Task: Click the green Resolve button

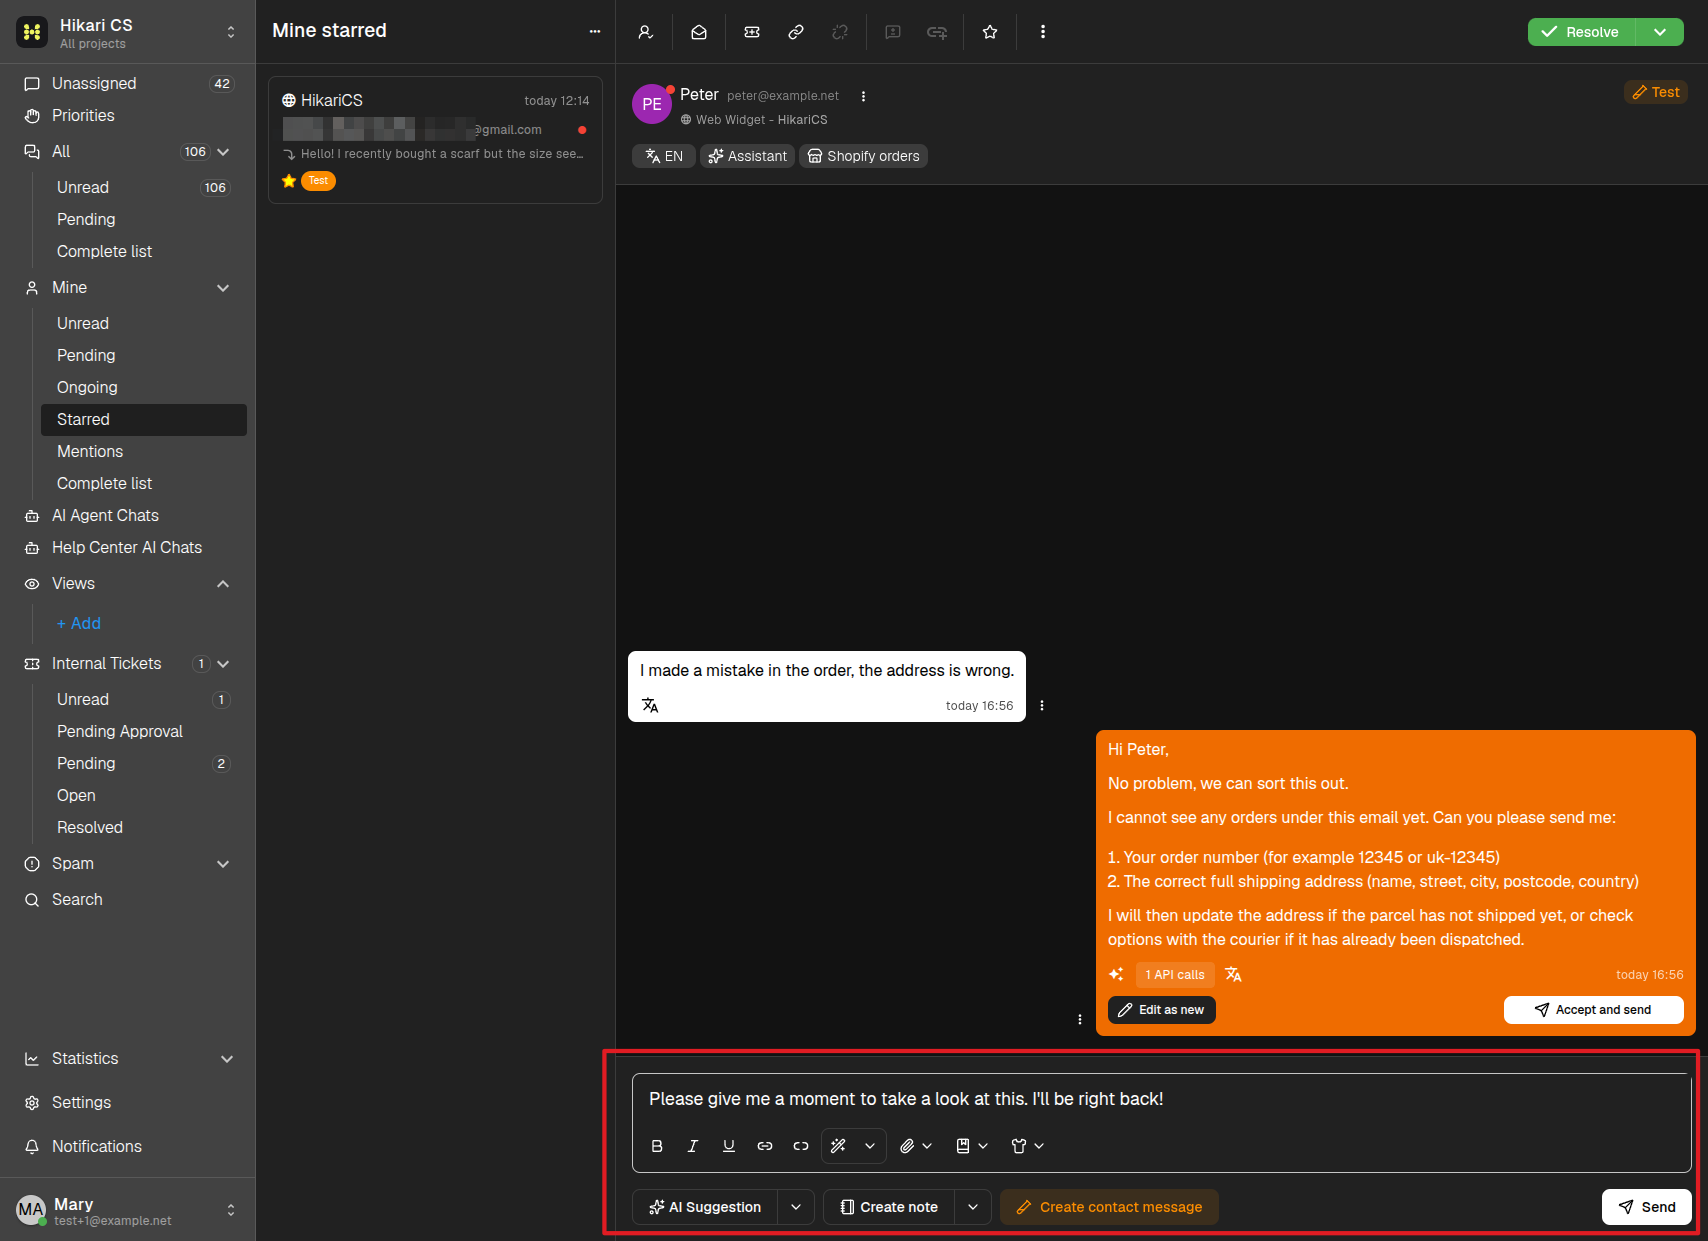Action: click(1581, 32)
